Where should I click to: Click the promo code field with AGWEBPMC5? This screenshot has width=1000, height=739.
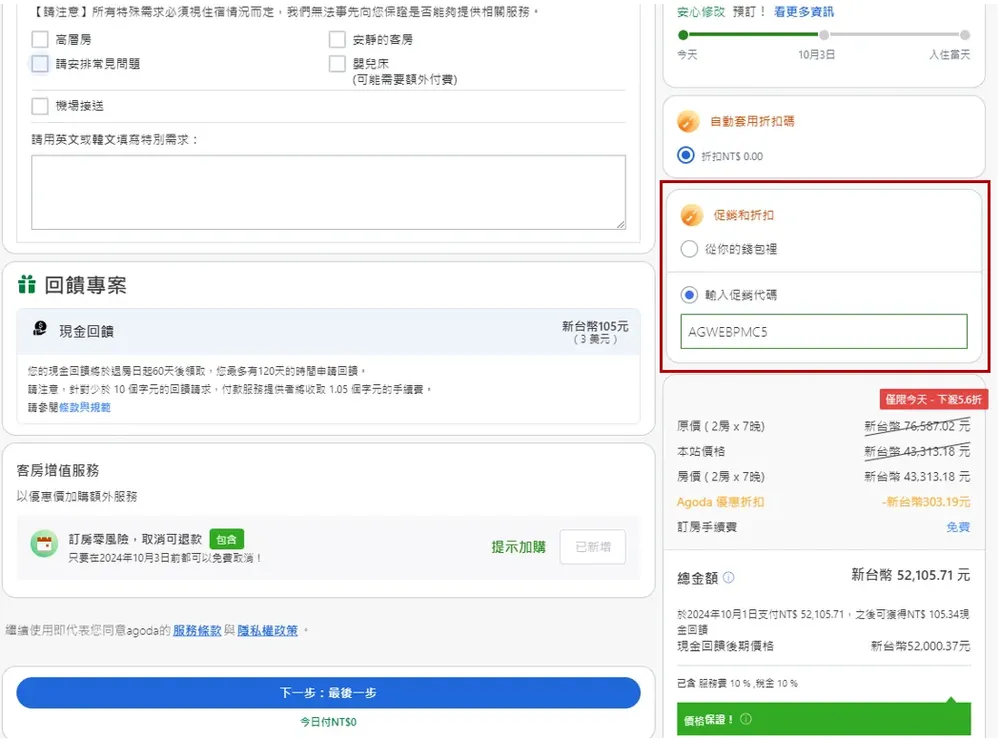tap(823, 332)
